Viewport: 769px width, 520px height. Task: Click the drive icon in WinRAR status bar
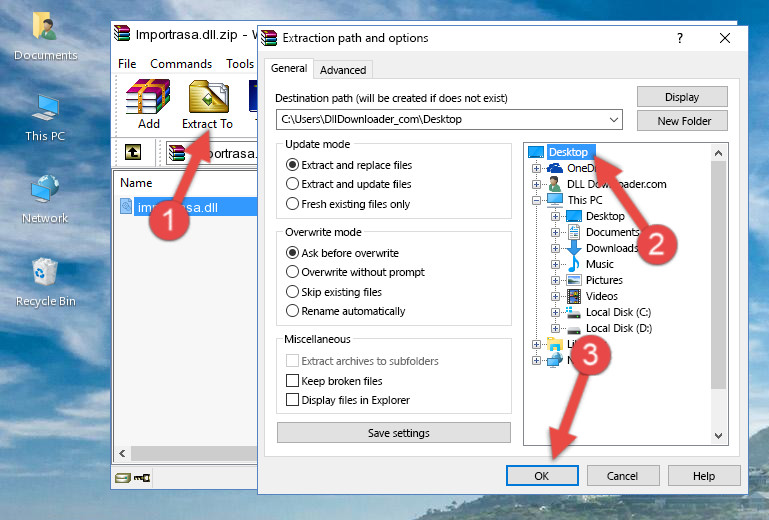tap(122, 477)
